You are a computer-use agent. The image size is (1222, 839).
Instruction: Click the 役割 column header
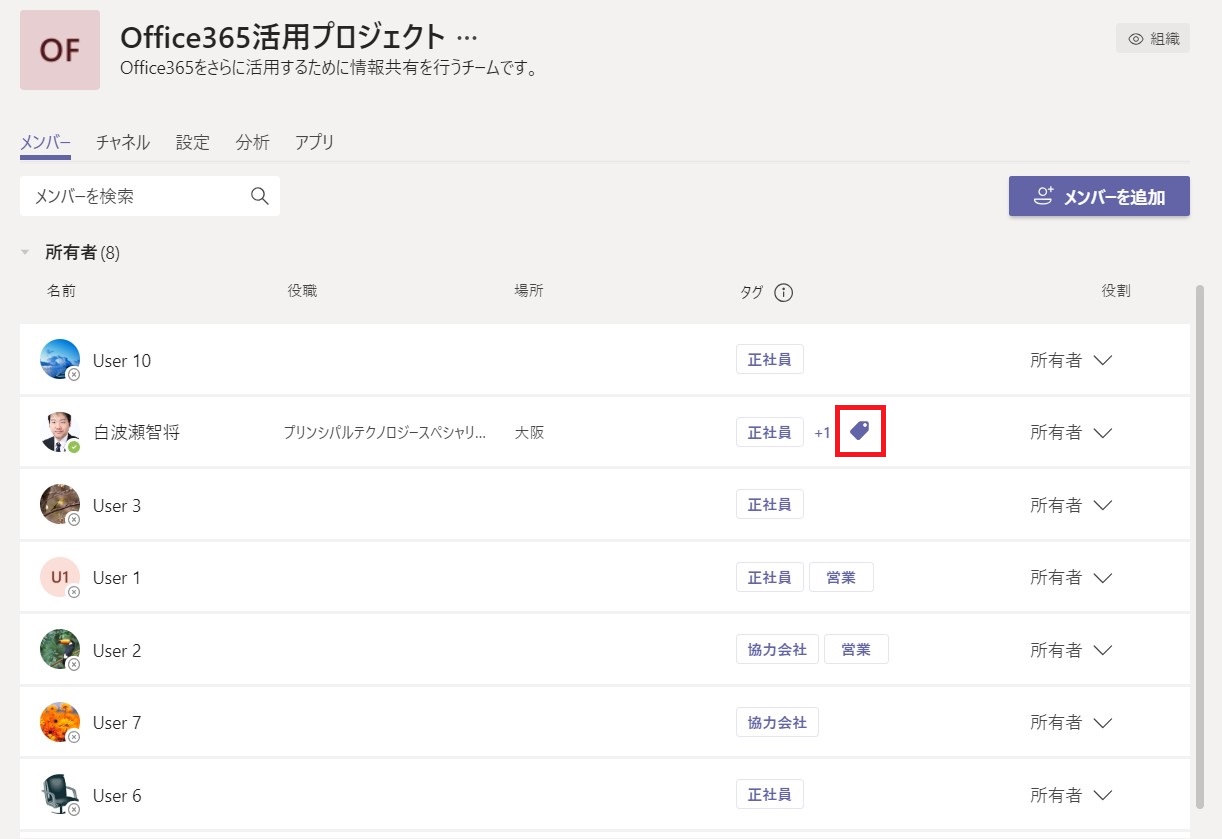1116,291
